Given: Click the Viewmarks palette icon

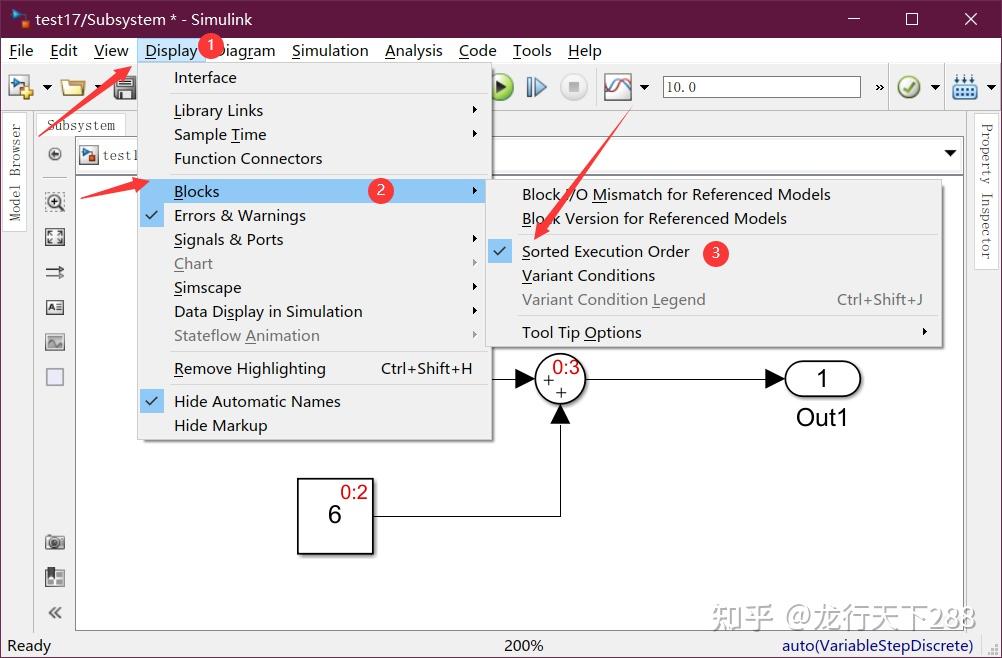Looking at the screenshot, I should click(55, 578).
